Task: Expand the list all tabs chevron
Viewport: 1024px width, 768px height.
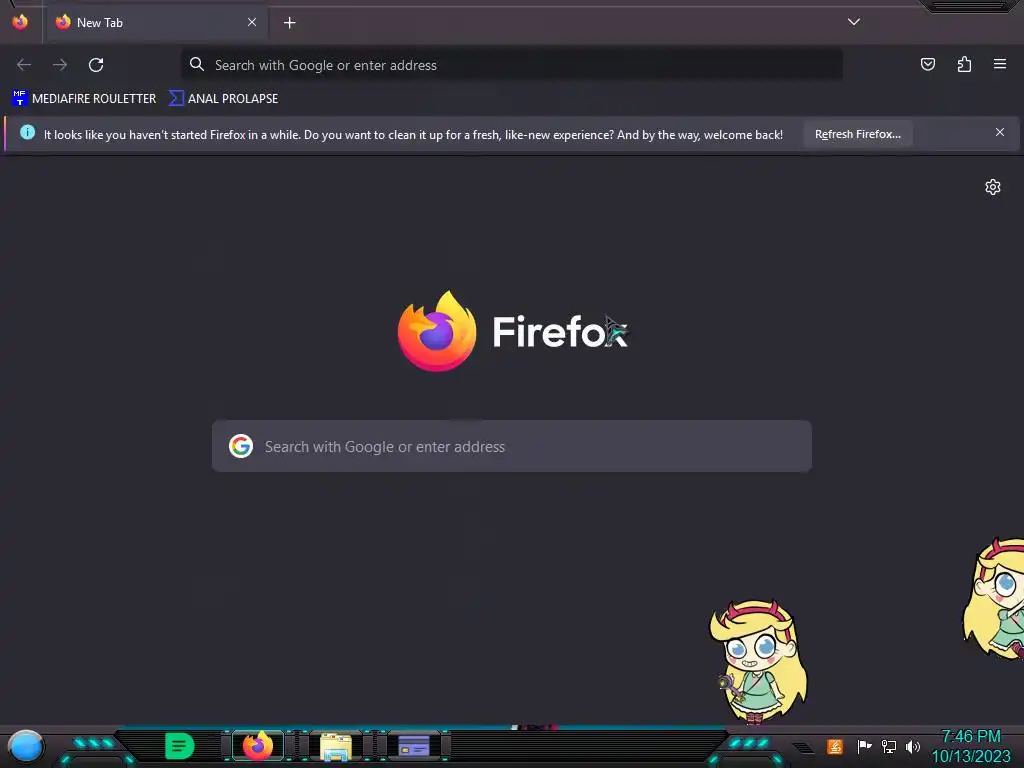Action: (x=853, y=22)
